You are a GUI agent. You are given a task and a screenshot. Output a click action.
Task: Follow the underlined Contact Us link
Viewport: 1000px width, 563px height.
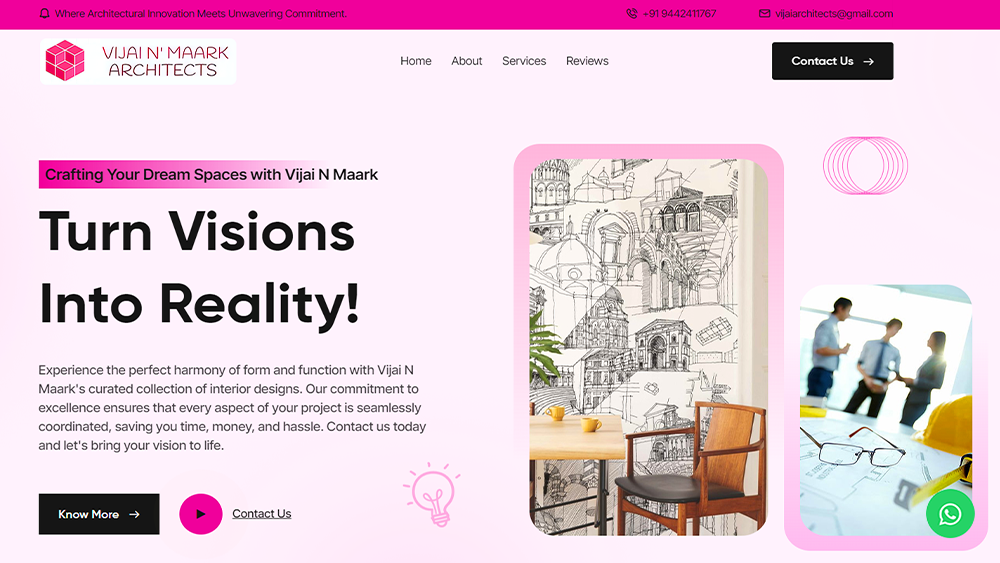(x=261, y=514)
